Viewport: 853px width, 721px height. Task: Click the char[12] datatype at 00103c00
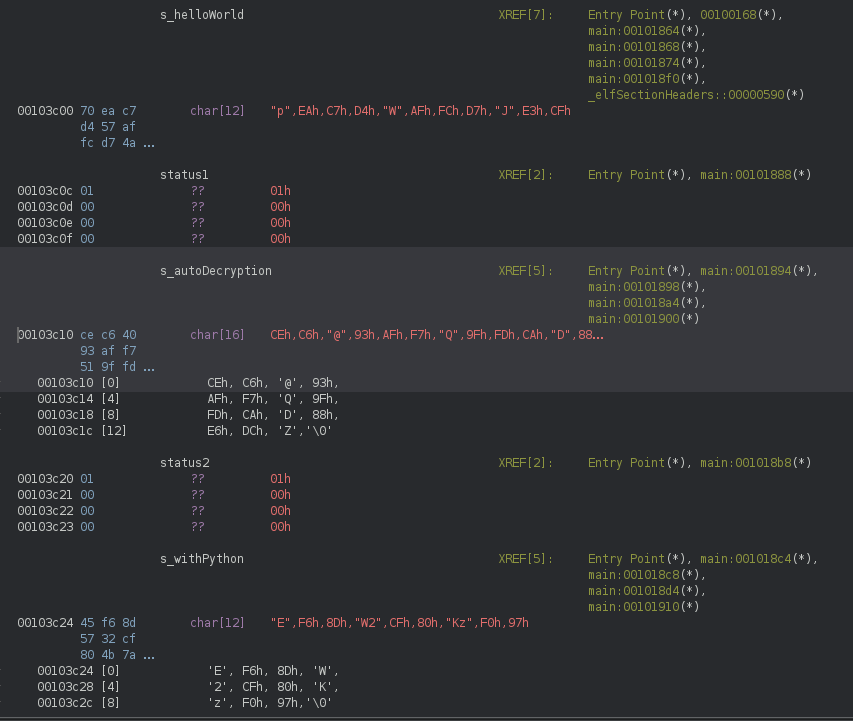(217, 111)
